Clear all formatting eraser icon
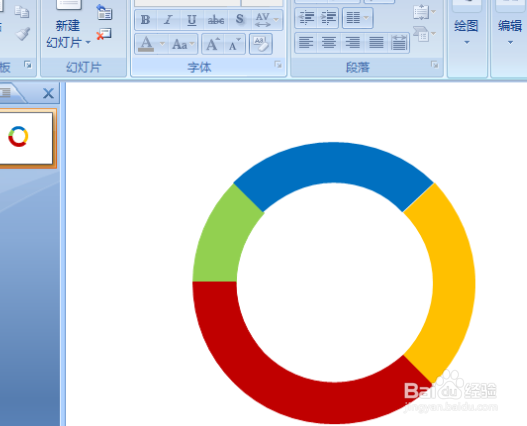 [x=260, y=44]
